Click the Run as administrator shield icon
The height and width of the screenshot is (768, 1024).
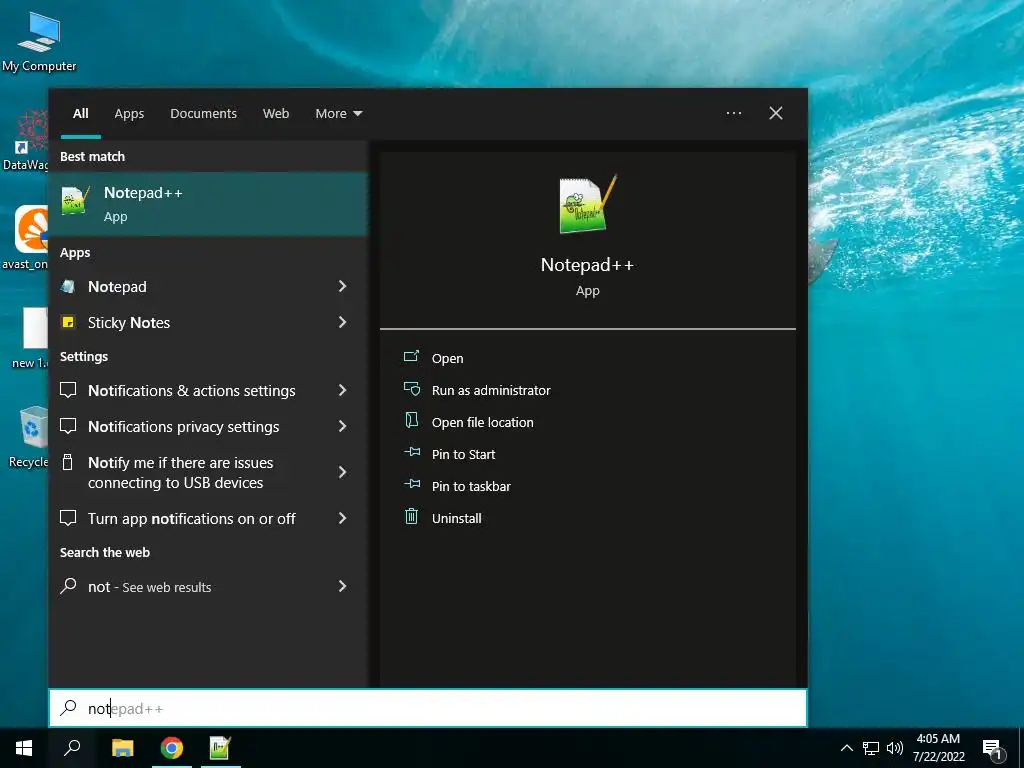tap(411, 389)
